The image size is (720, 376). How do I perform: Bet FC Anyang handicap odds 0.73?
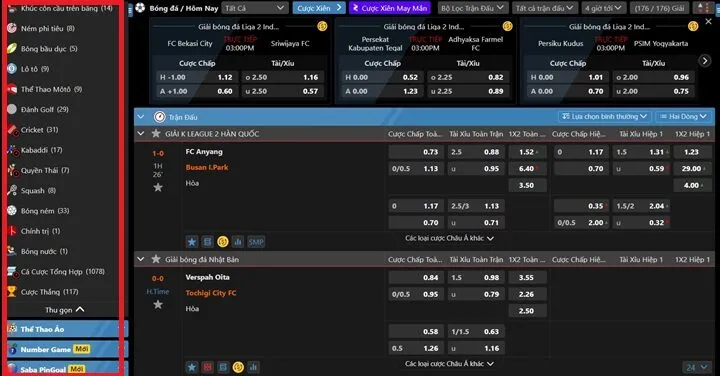coord(416,152)
